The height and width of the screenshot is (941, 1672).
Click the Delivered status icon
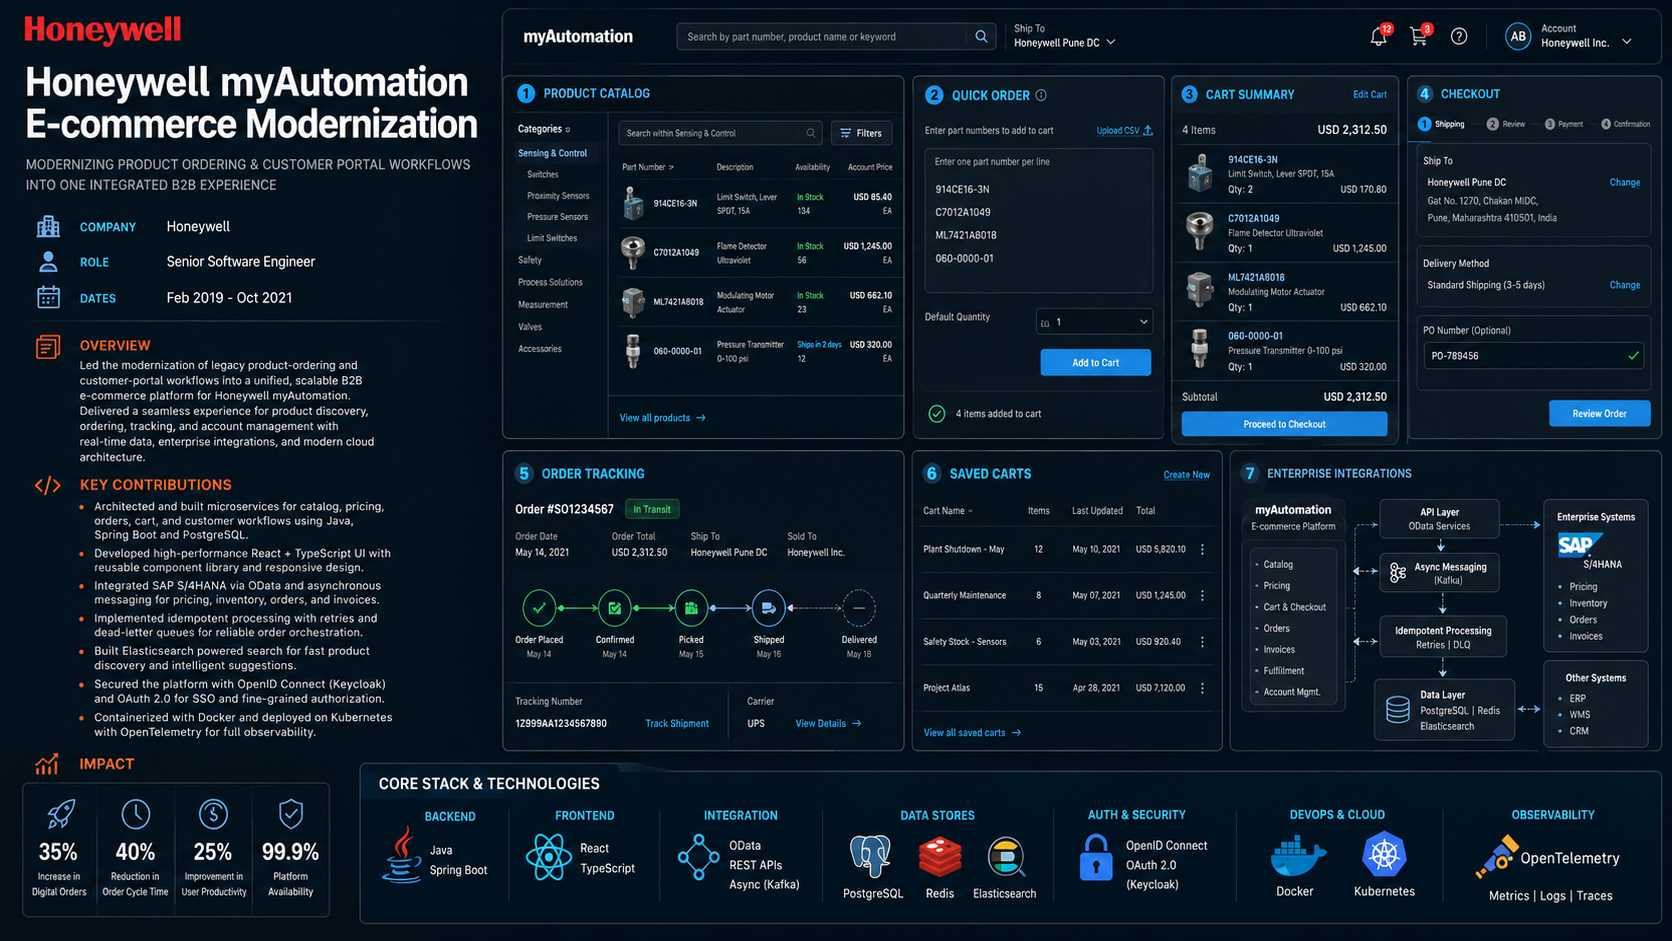[x=859, y=607]
